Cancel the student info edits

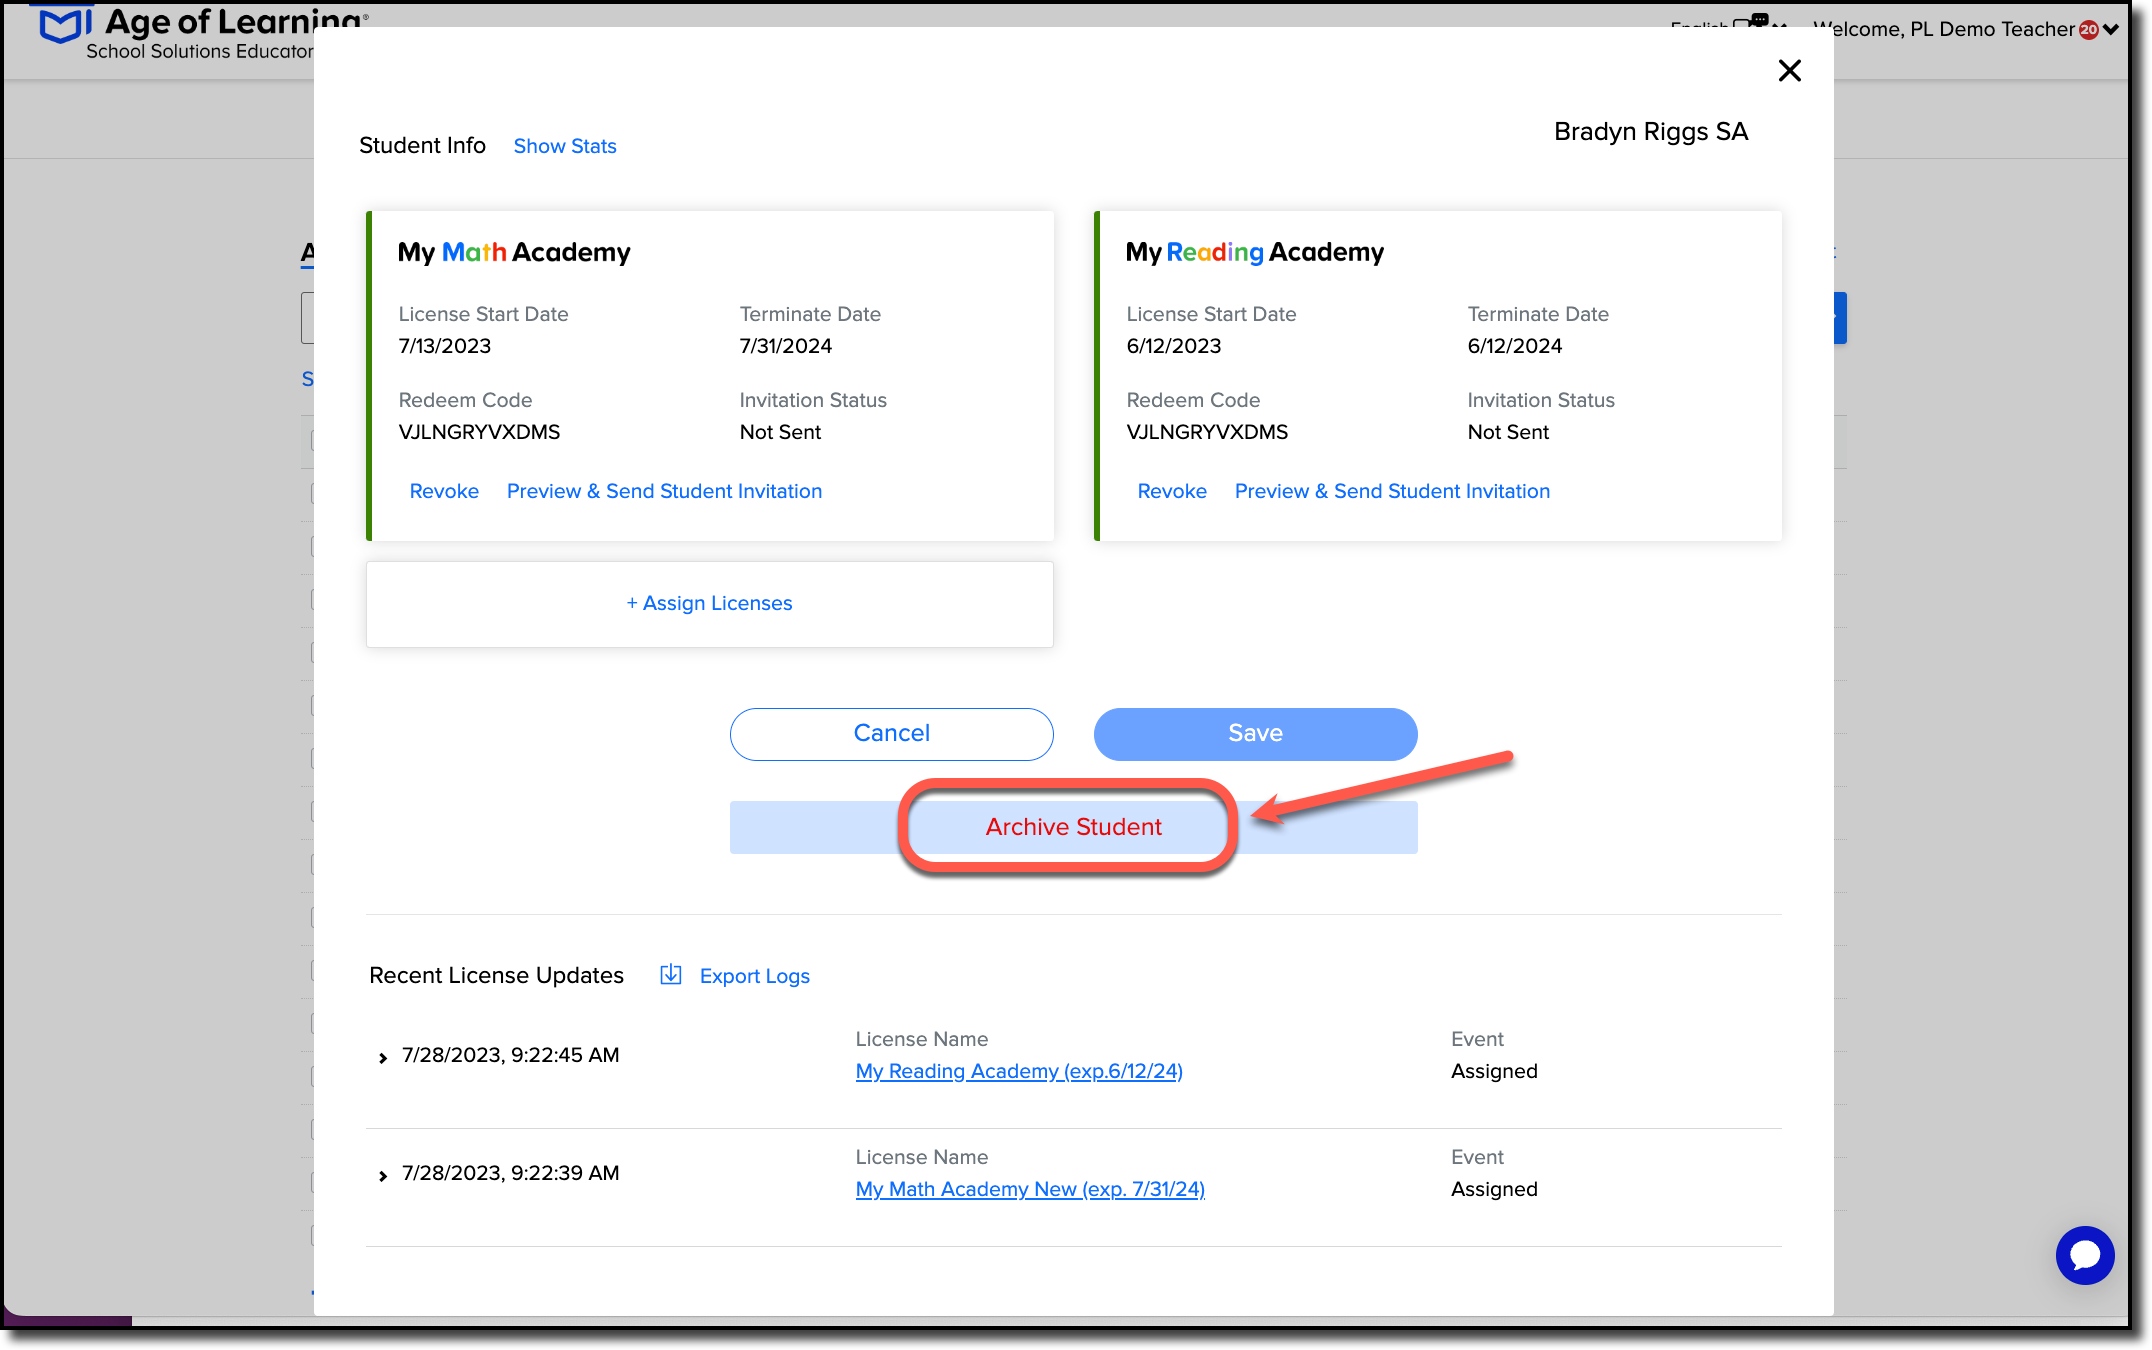point(890,733)
